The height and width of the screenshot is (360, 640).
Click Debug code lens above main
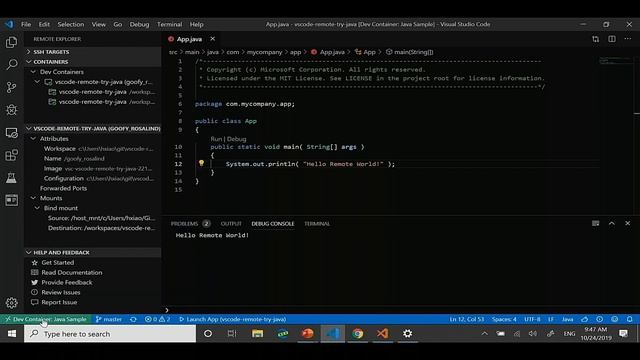[x=236, y=139]
